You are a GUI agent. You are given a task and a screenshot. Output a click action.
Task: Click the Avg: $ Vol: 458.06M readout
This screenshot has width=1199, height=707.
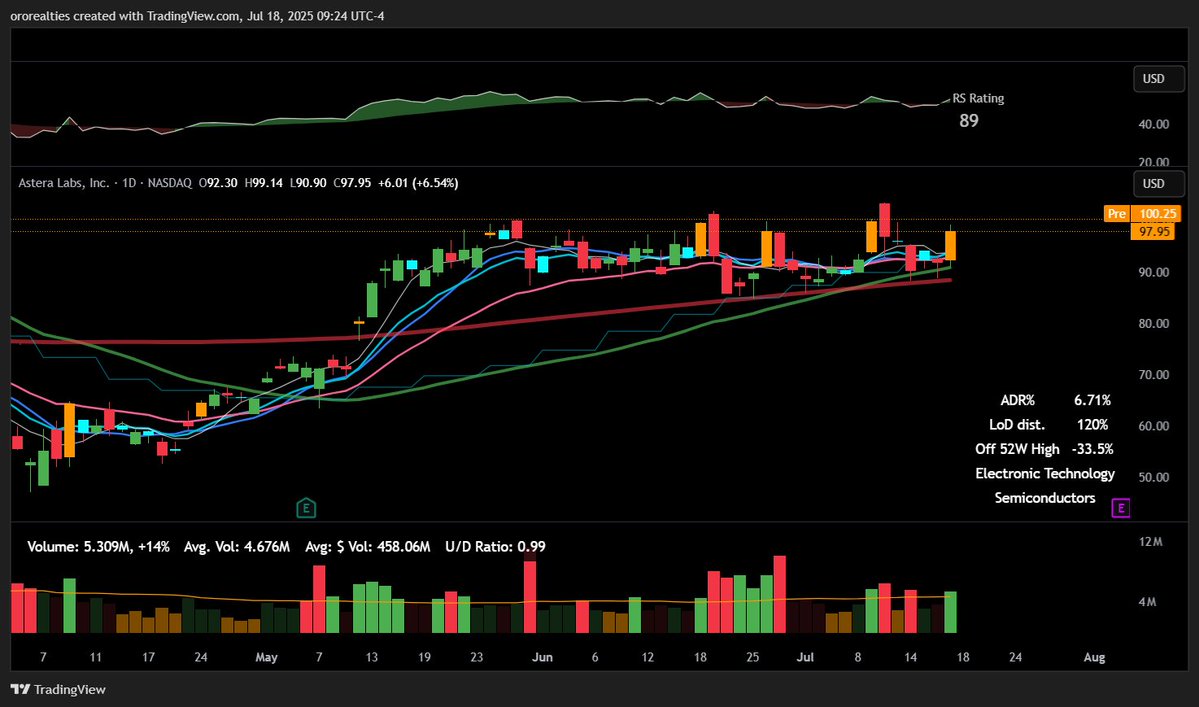click(x=368, y=546)
